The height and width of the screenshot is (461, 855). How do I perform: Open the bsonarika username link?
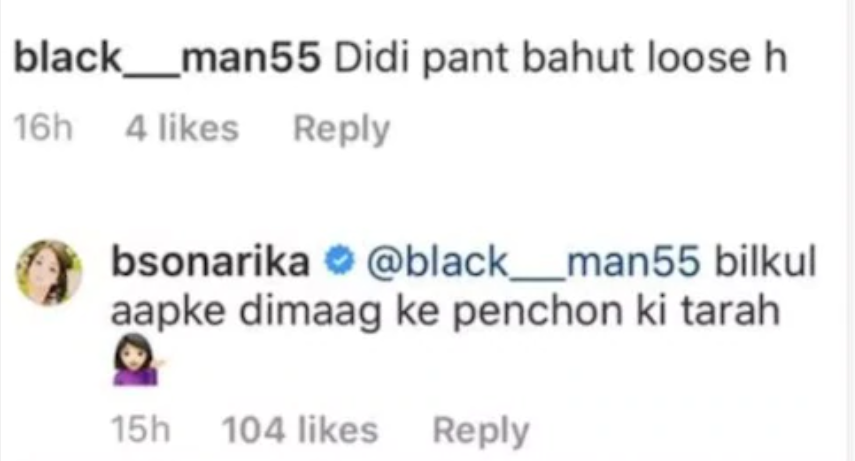[210, 261]
